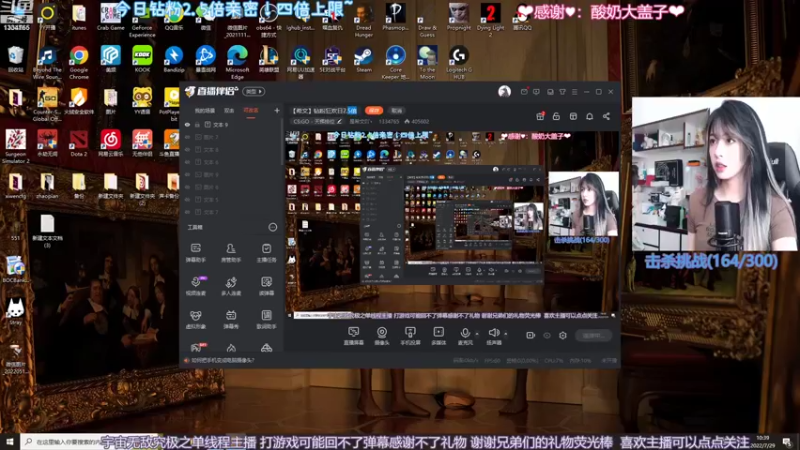
Task: Toggle visibility of 文本 9 source
Action: point(187,124)
